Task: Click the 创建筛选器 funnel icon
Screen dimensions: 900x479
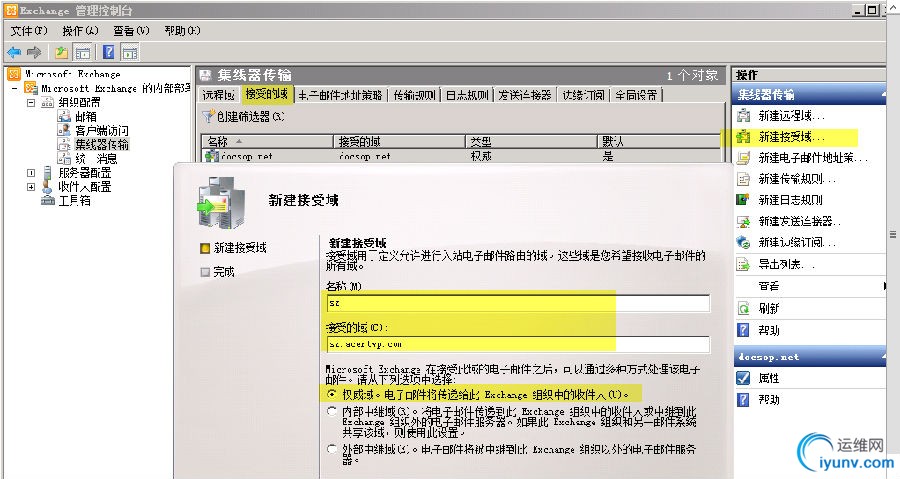Action: pos(208,116)
